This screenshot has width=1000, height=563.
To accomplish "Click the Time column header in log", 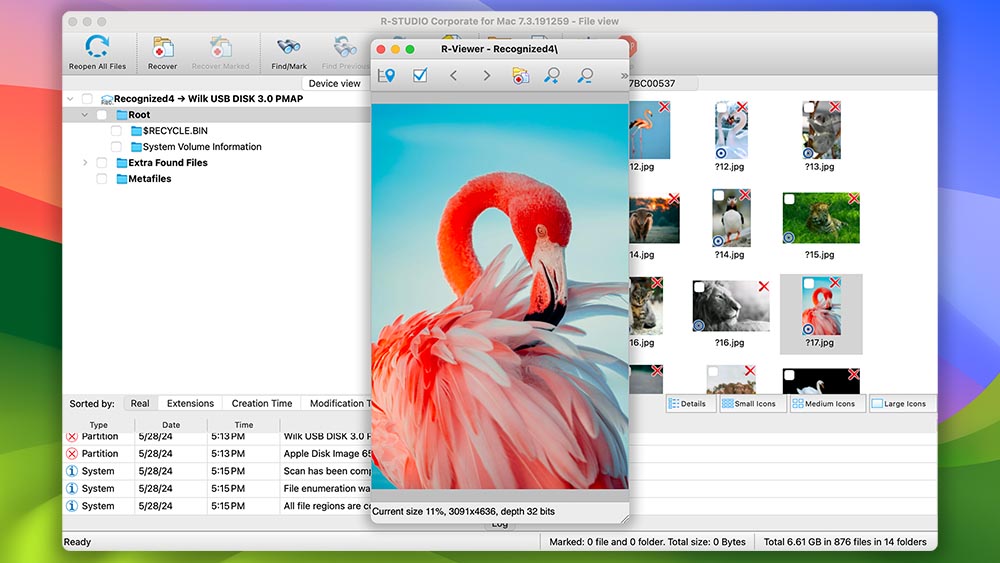I will pyautogui.click(x=244, y=425).
